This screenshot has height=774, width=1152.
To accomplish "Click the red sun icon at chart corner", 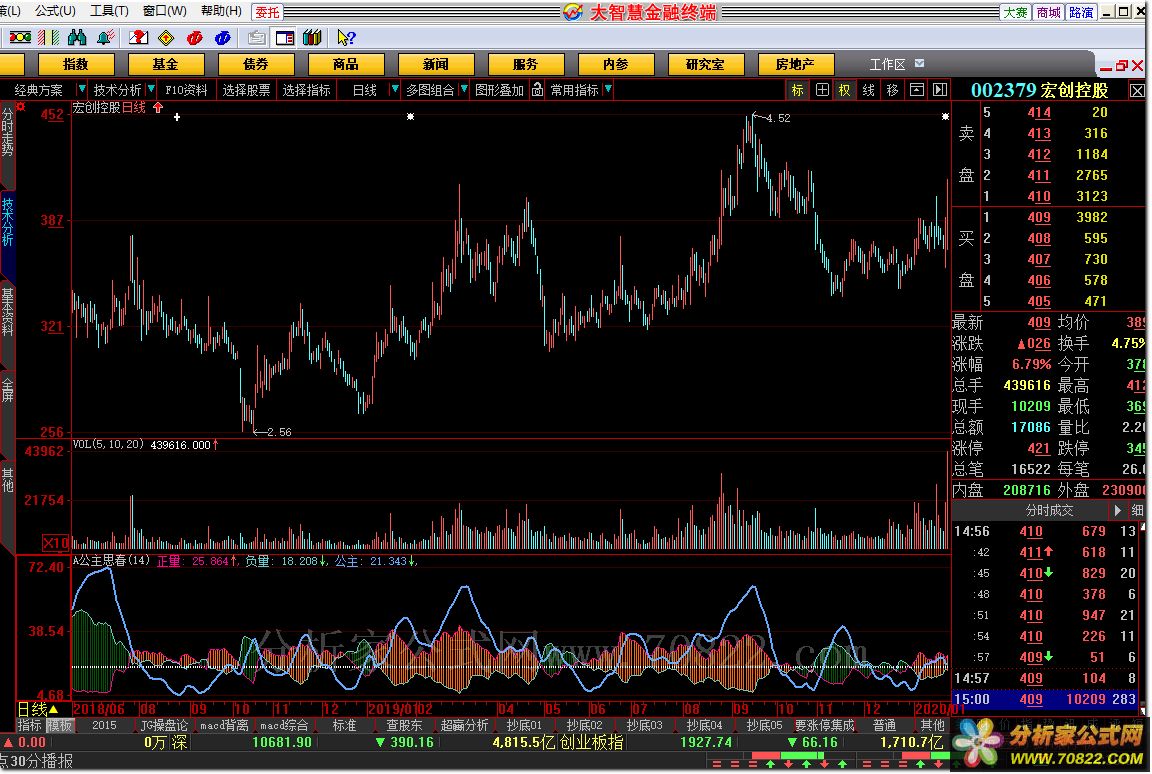I will pos(21,107).
